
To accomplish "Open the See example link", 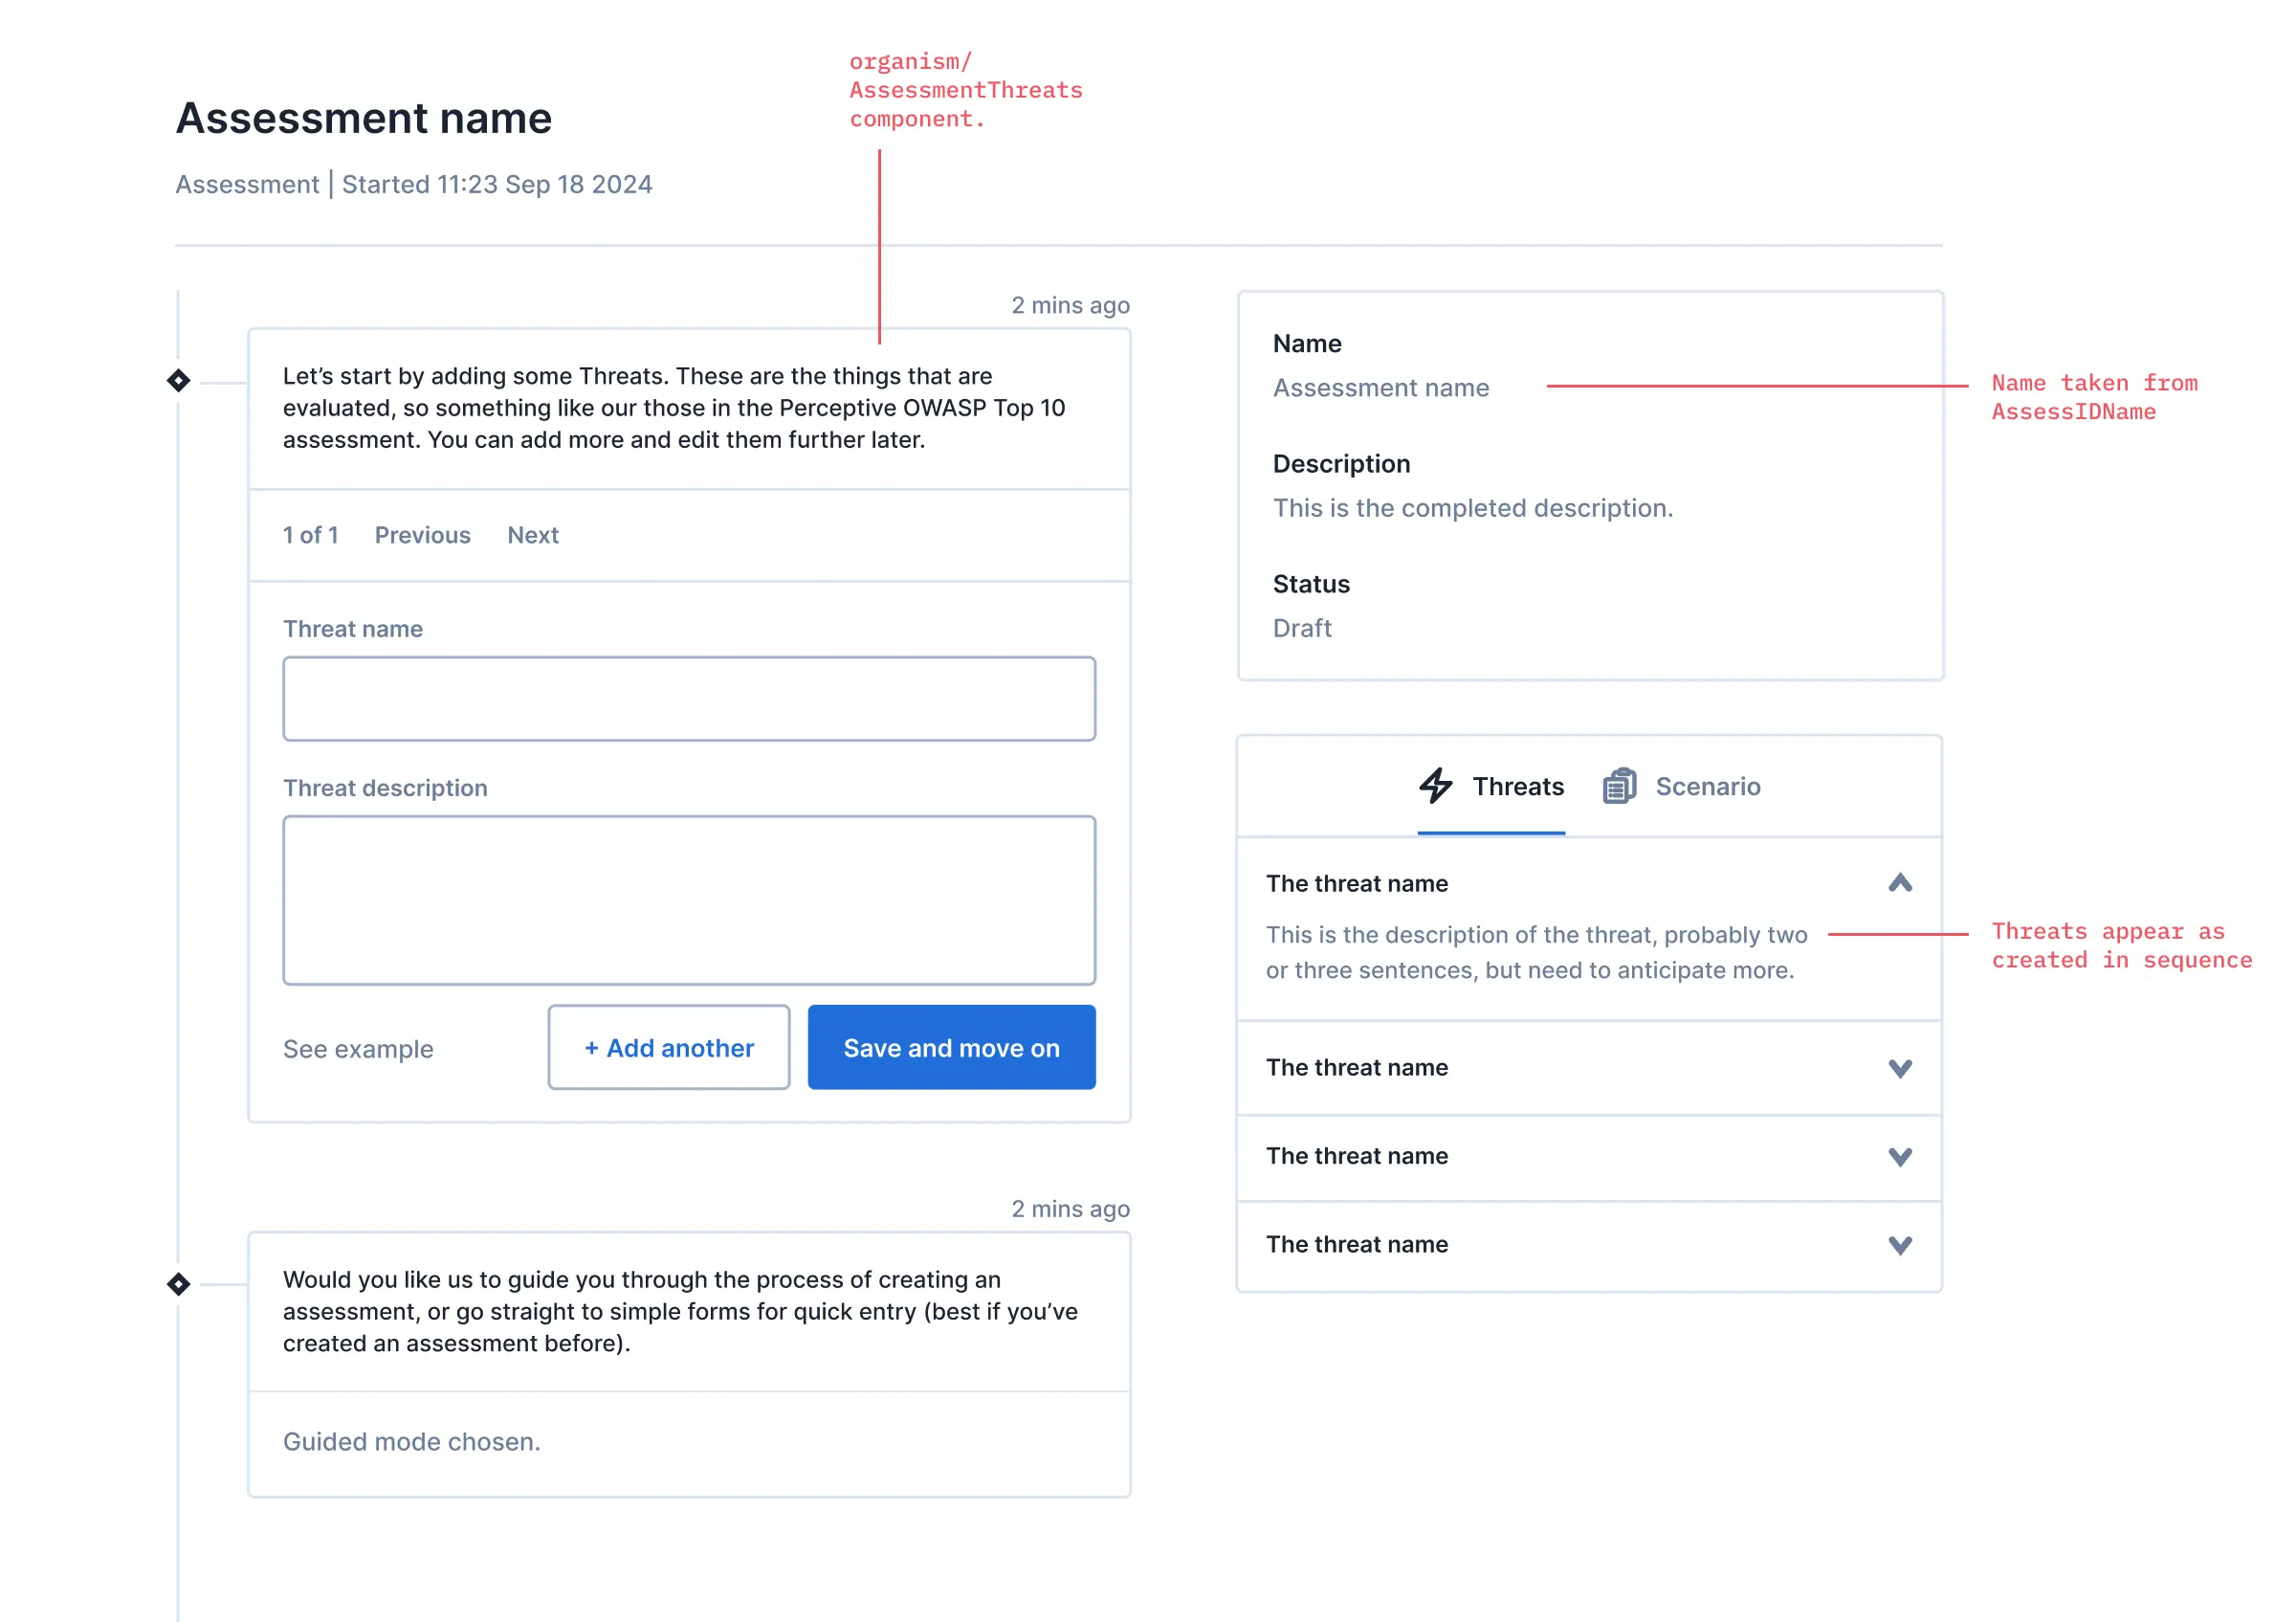I will 358,1049.
